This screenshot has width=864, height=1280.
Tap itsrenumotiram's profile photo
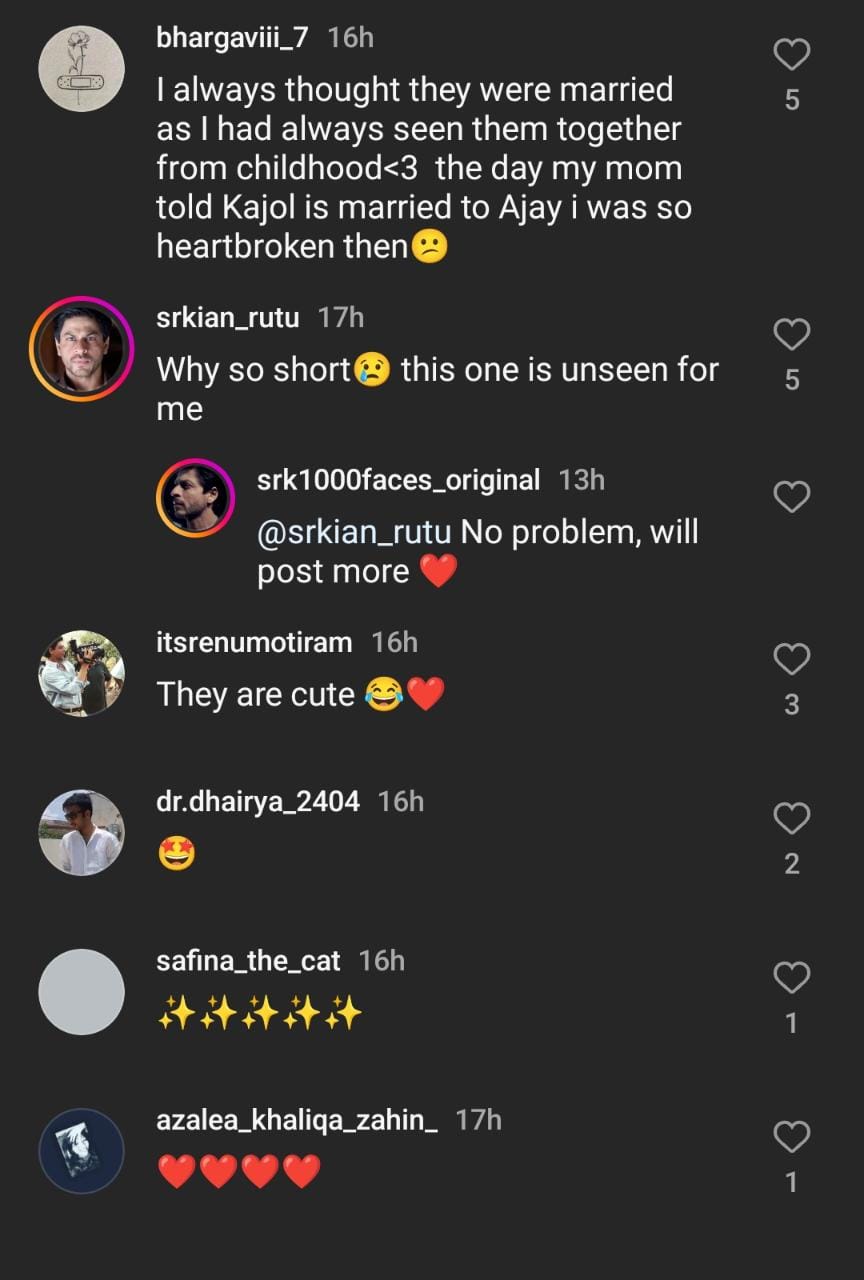tap(81, 673)
